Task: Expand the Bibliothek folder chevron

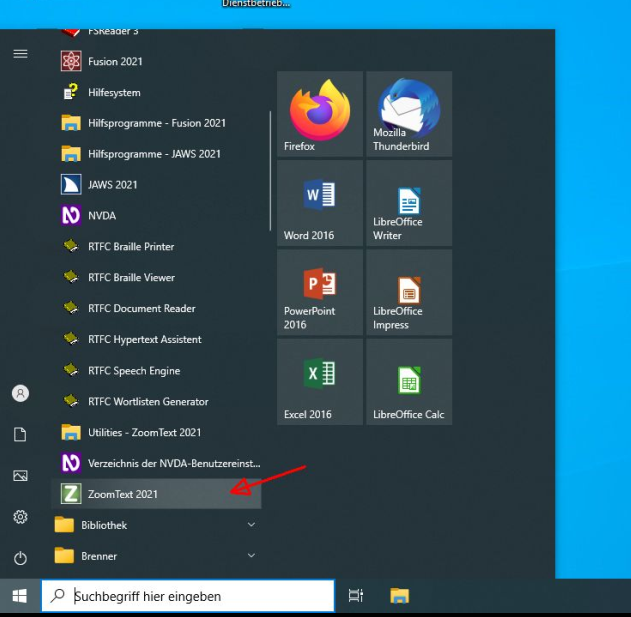Action: [x=251, y=524]
